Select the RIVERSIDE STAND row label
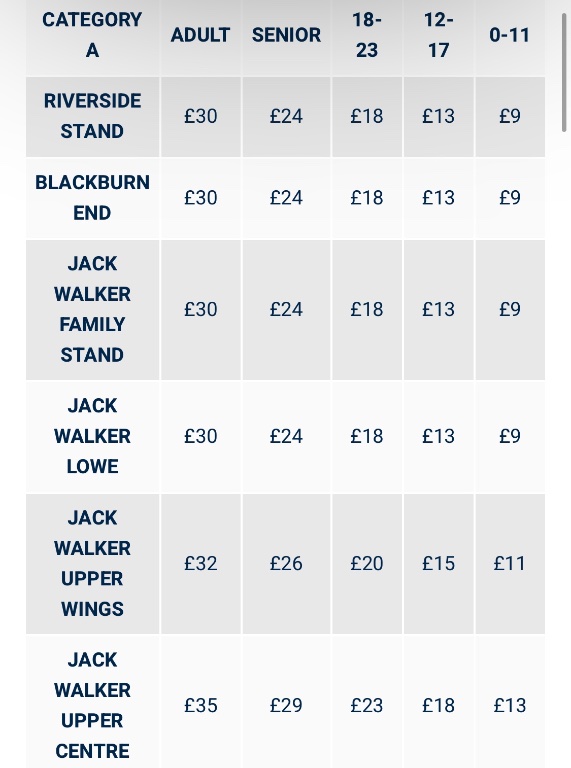 coord(92,117)
